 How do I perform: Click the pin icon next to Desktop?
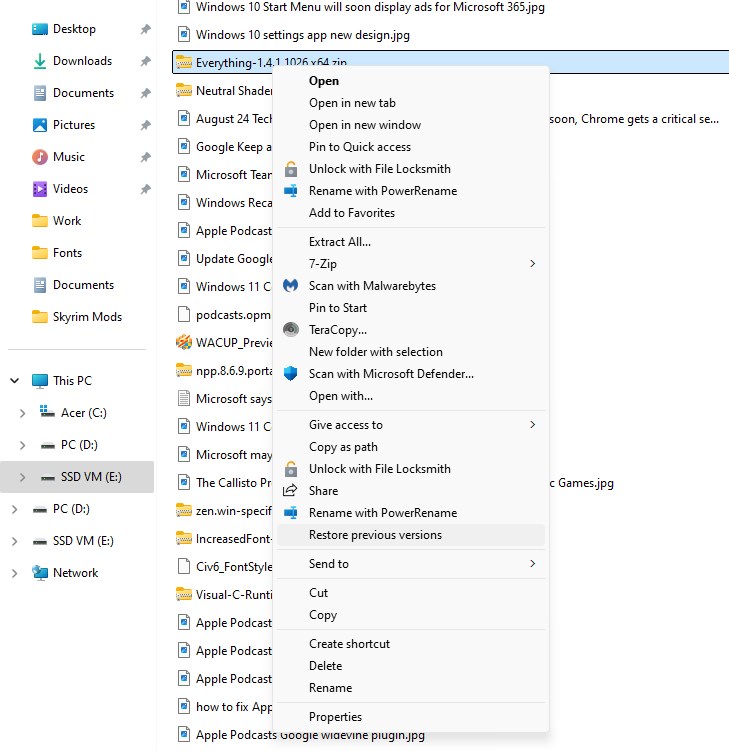[x=145, y=29]
